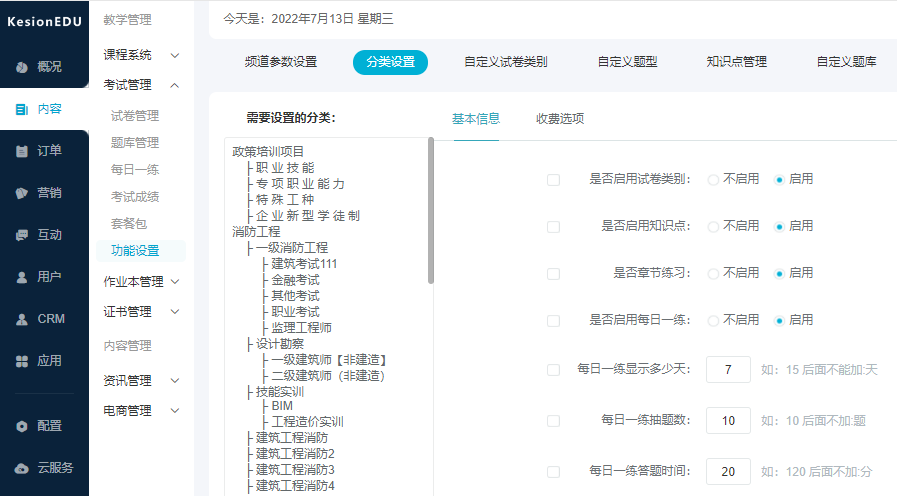This screenshot has width=897, height=496.
Task: Open the 用户 users sidebar icon
Action: pos(22,277)
